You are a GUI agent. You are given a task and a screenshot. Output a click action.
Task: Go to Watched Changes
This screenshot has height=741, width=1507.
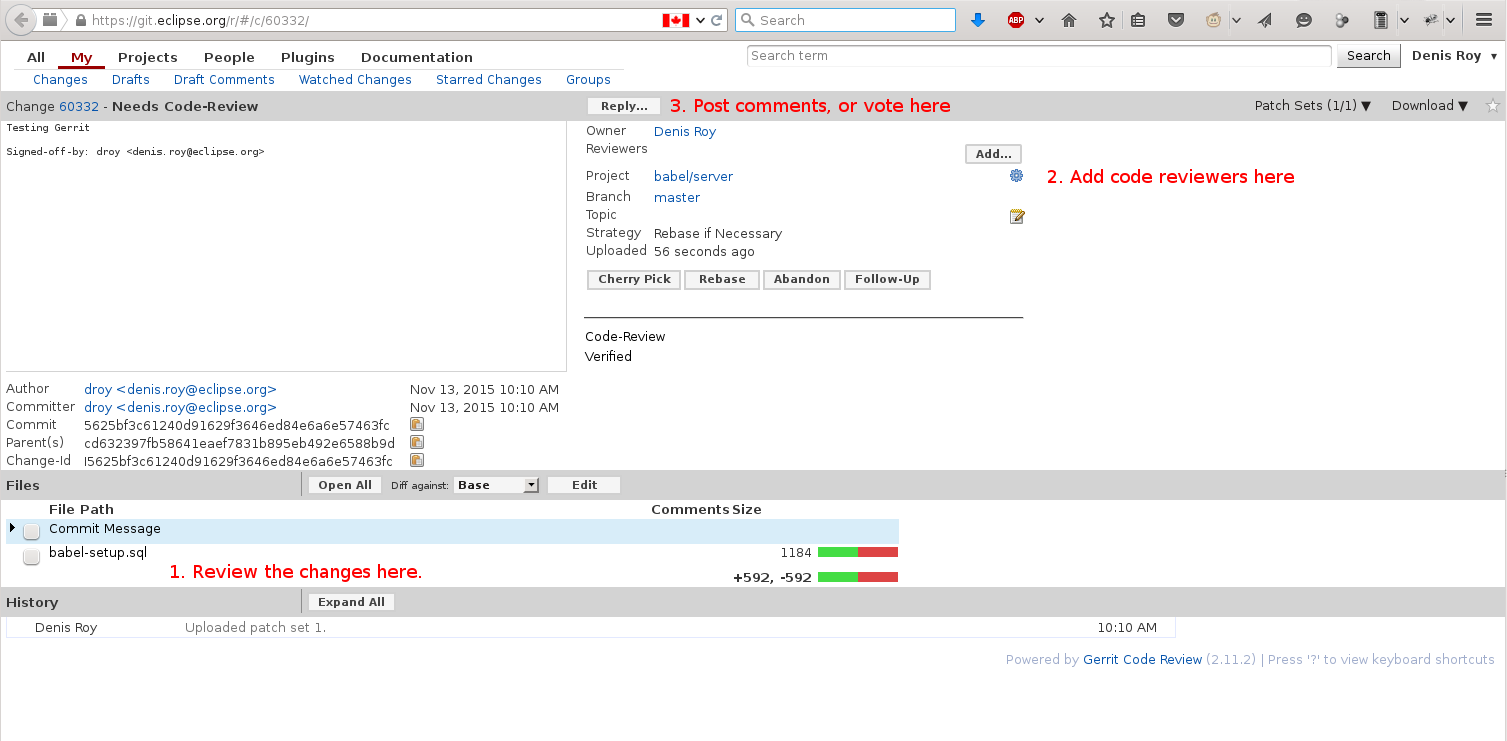[x=355, y=80]
